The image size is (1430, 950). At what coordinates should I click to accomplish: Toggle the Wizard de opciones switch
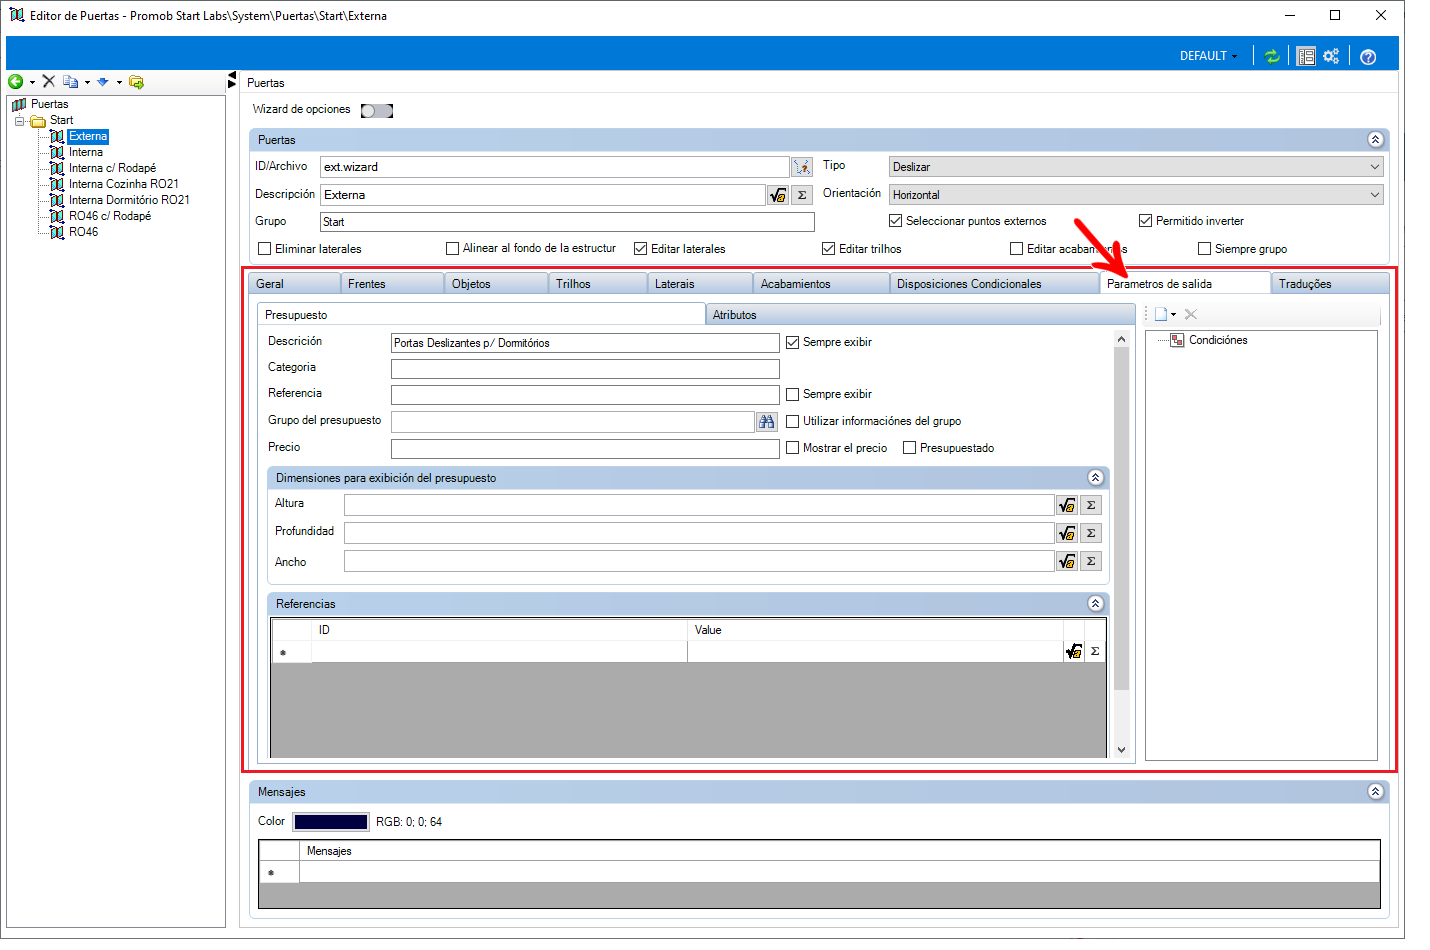(377, 111)
